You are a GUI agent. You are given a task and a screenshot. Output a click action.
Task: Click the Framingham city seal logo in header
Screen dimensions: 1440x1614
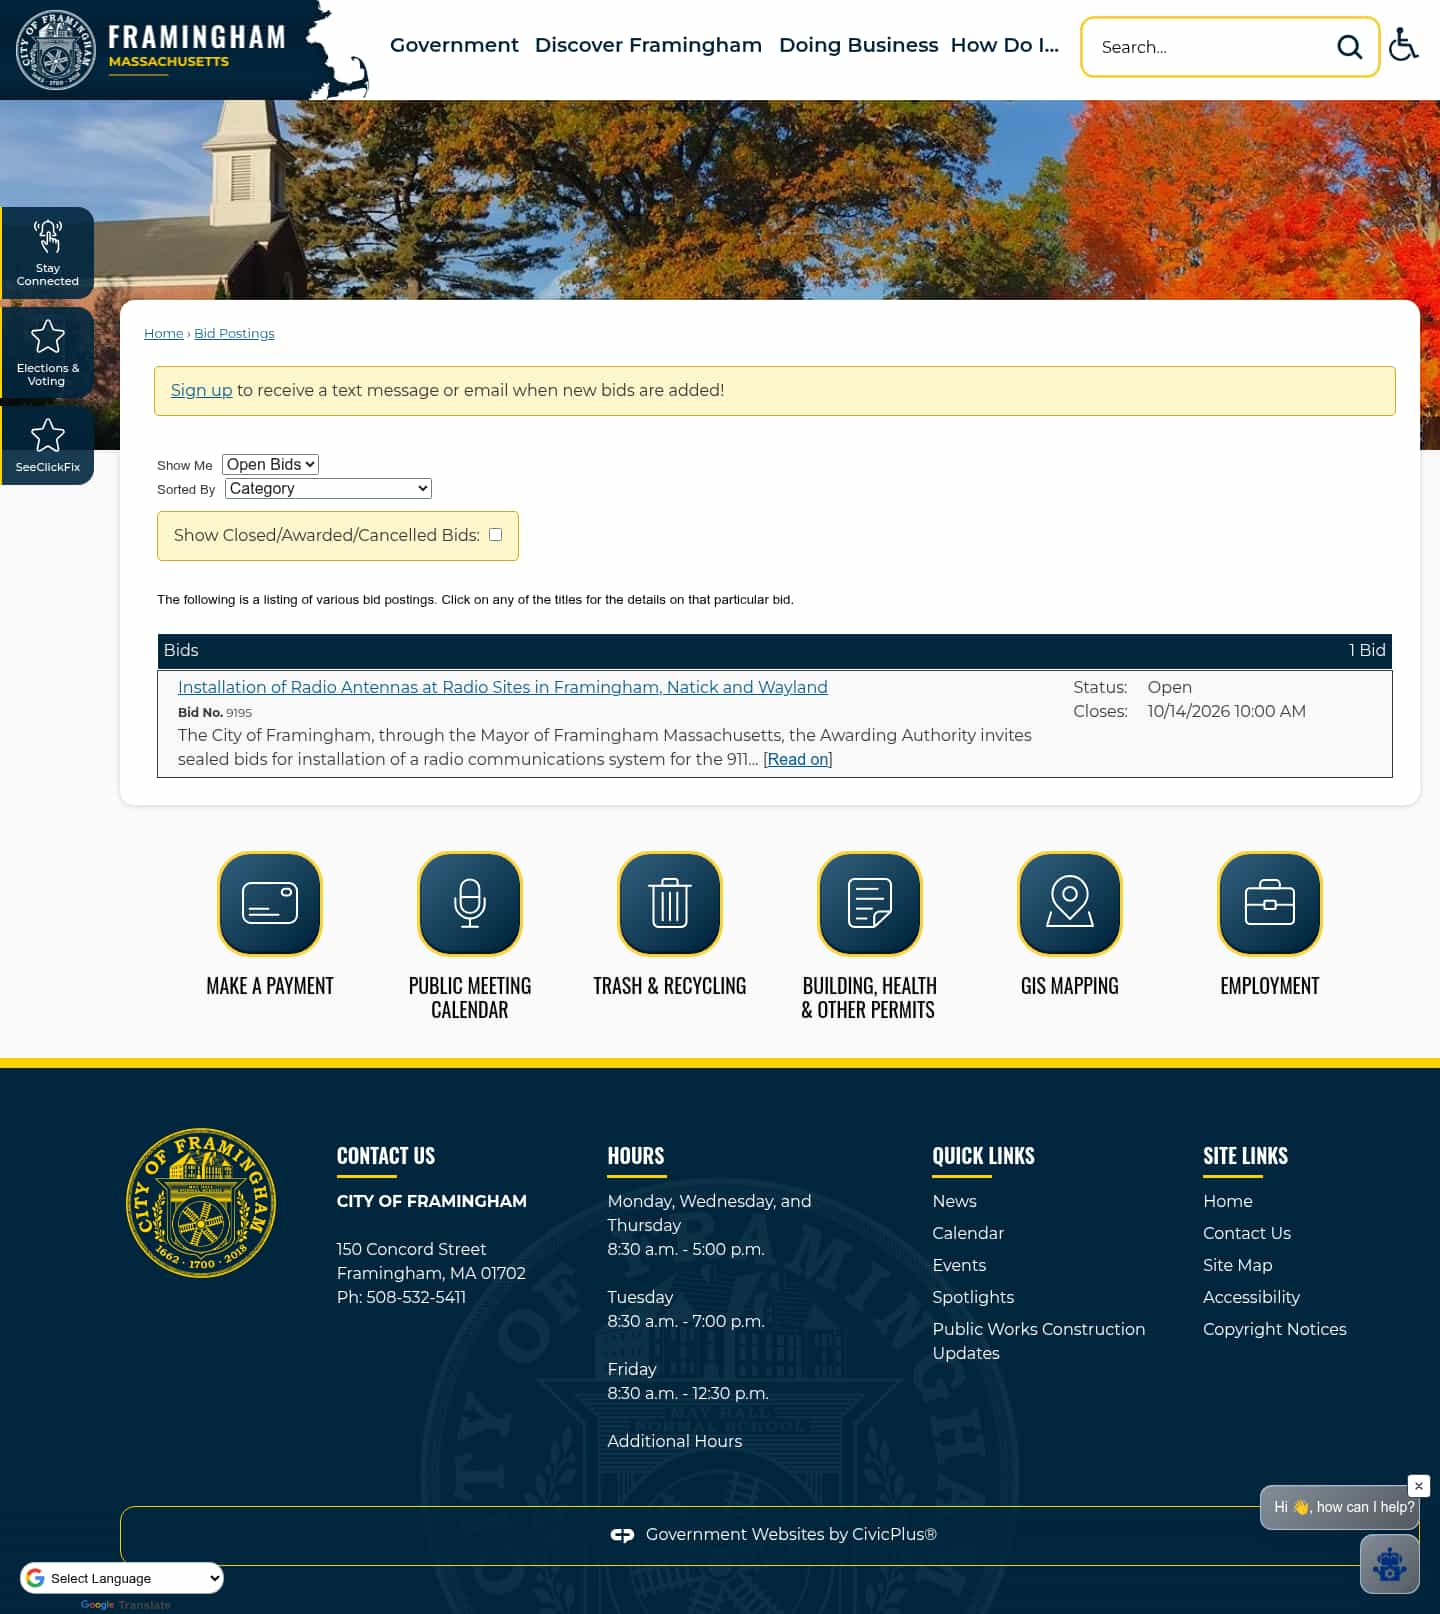pyautogui.click(x=56, y=50)
